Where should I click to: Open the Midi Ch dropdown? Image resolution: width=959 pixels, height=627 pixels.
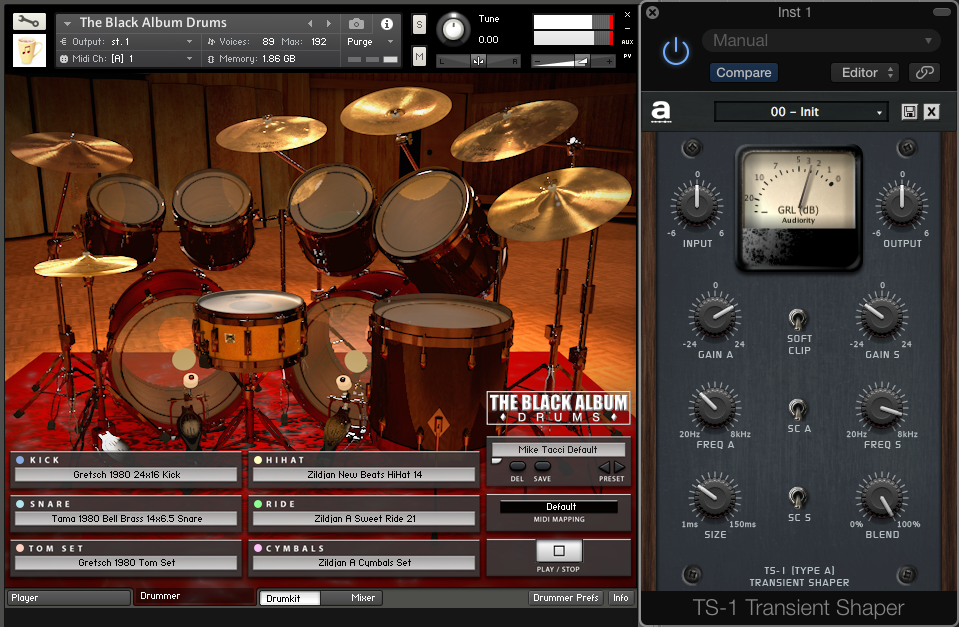[x=126, y=59]
